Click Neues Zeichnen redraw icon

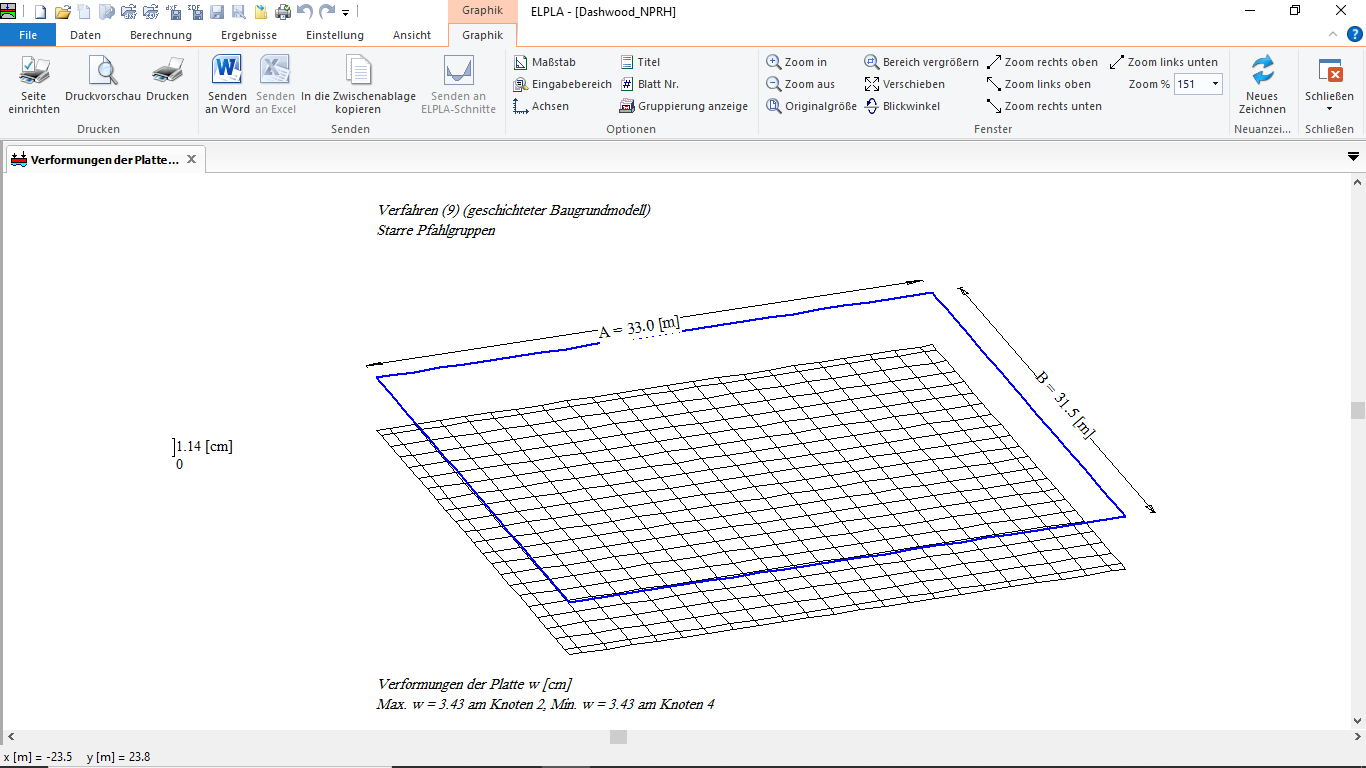coord(1262,84)
